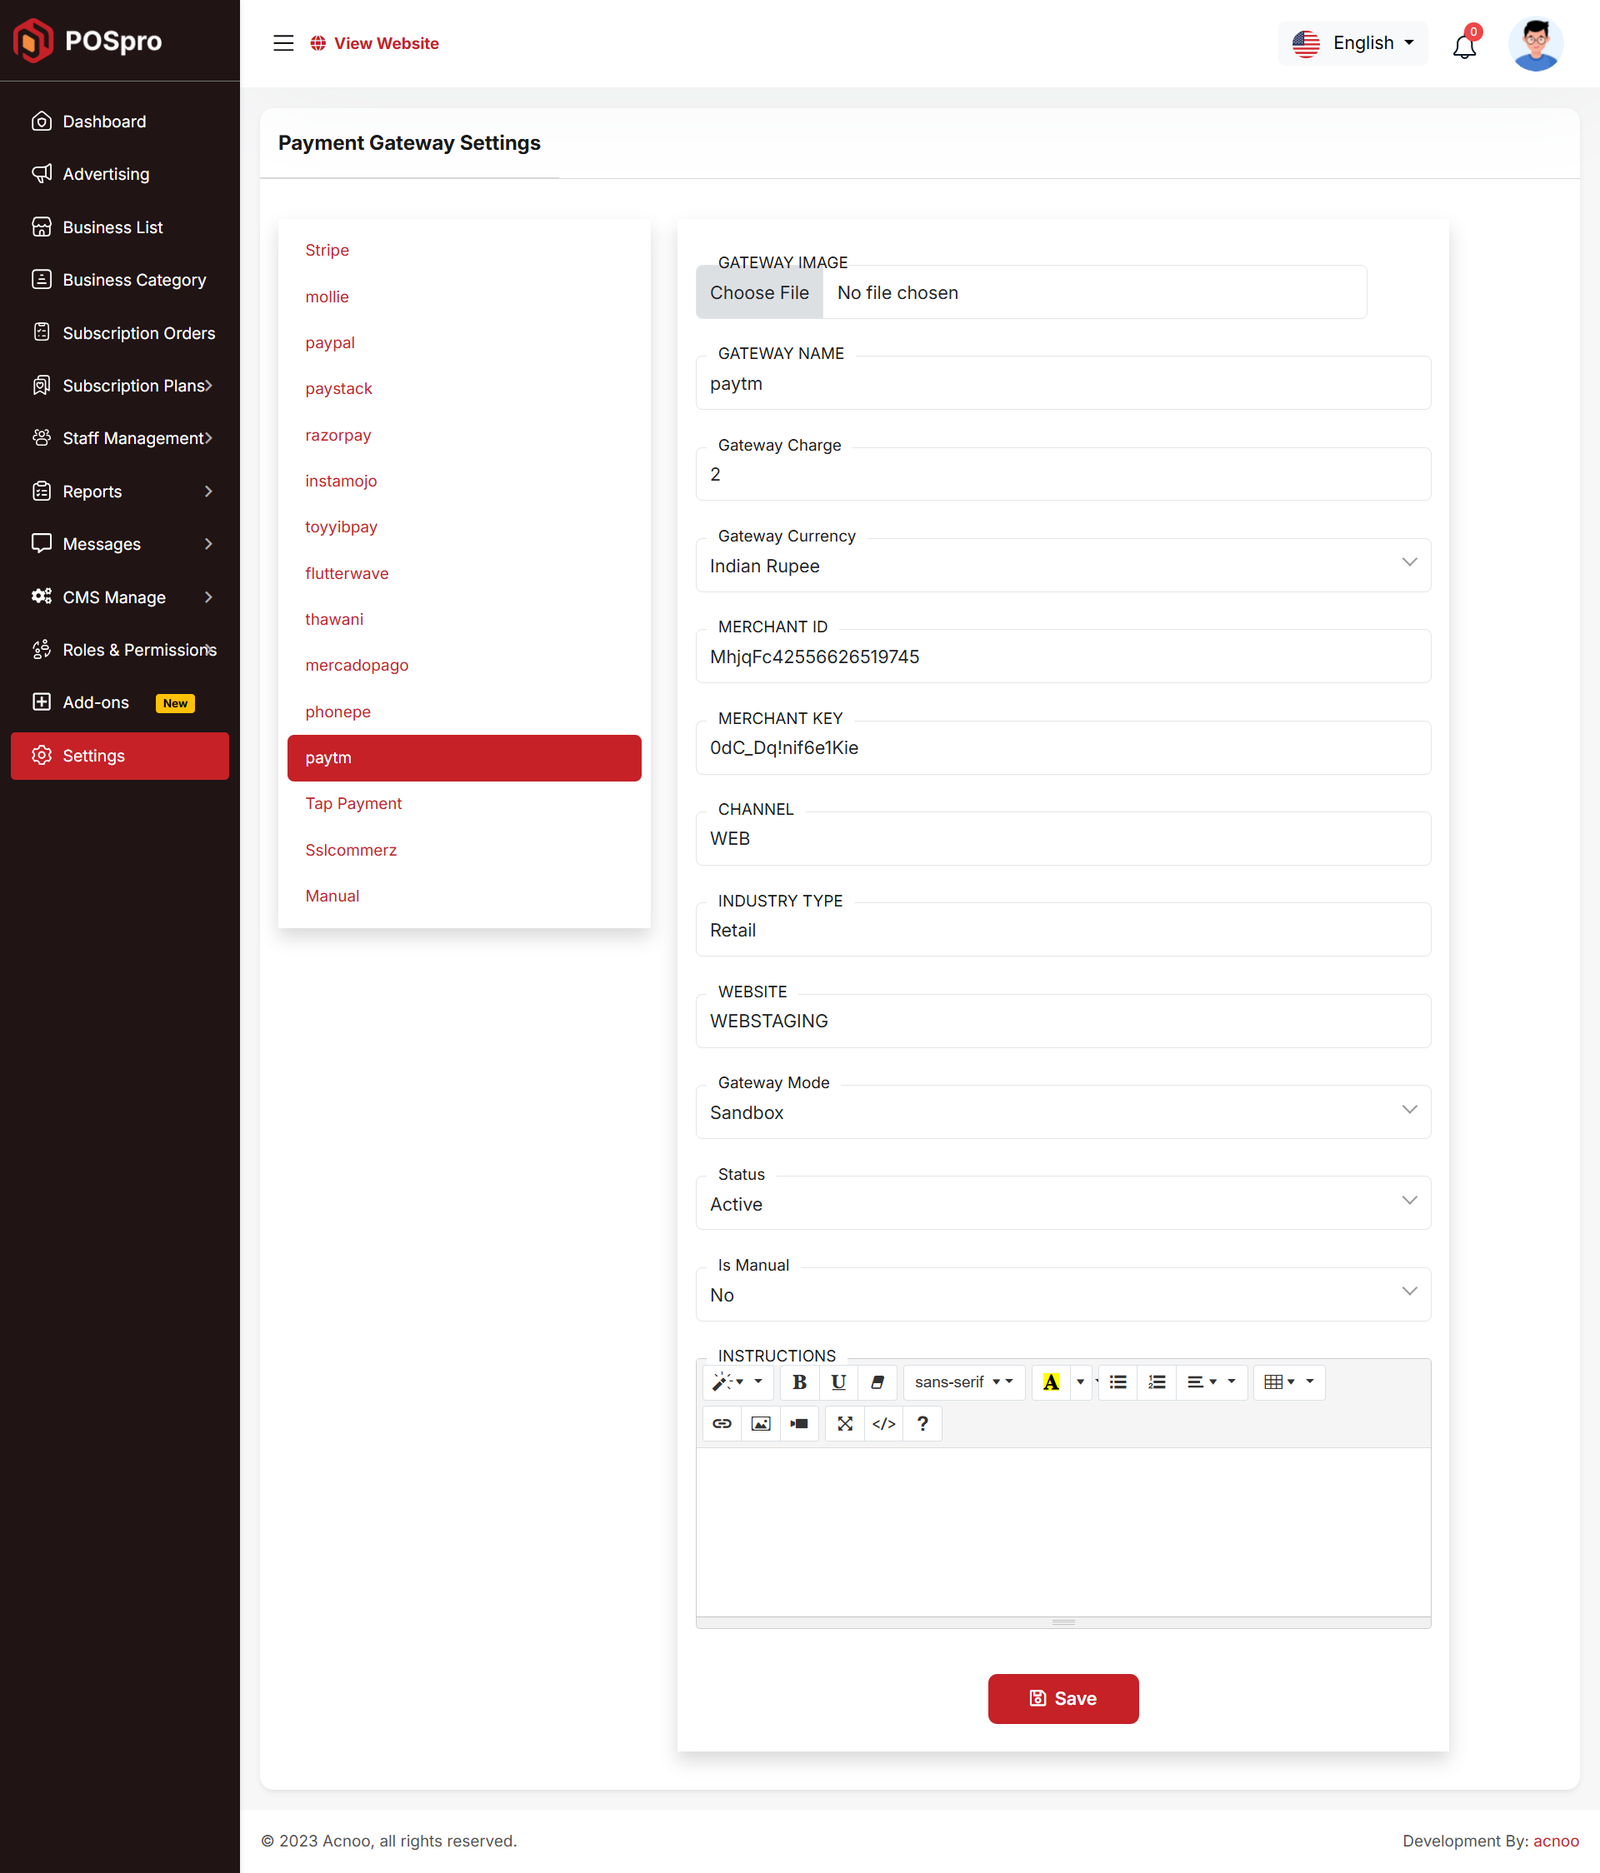Apply underline in the editor toolbar

(838, 1382)
